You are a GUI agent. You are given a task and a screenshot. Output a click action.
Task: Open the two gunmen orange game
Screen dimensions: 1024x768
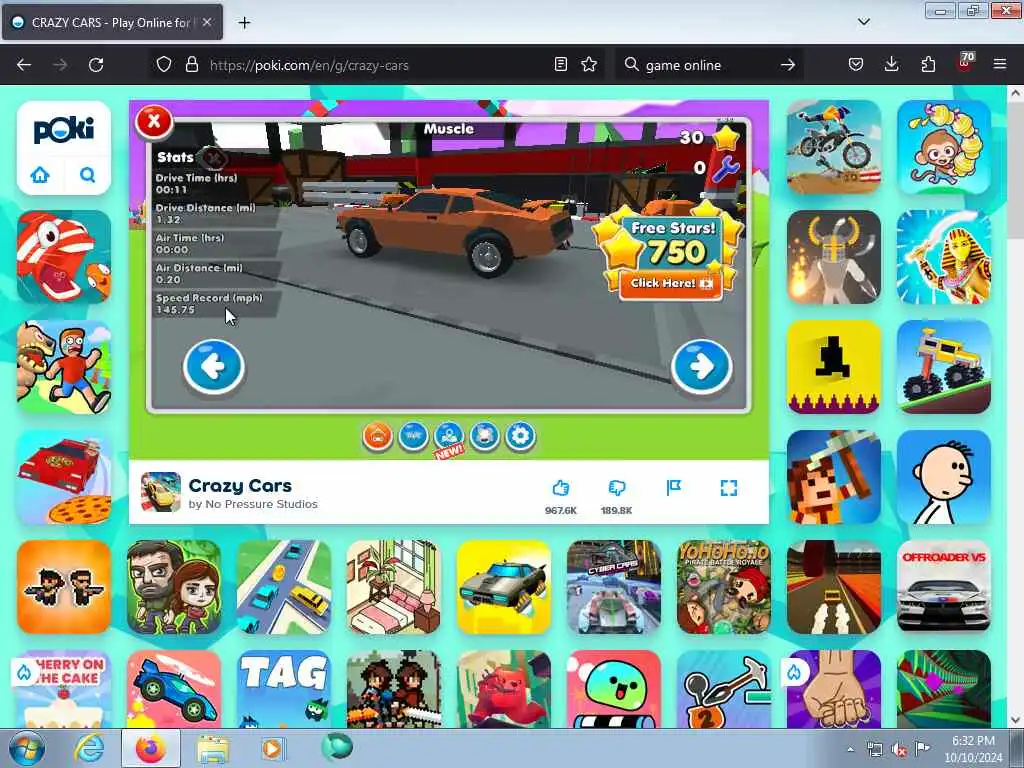[64, 586]
